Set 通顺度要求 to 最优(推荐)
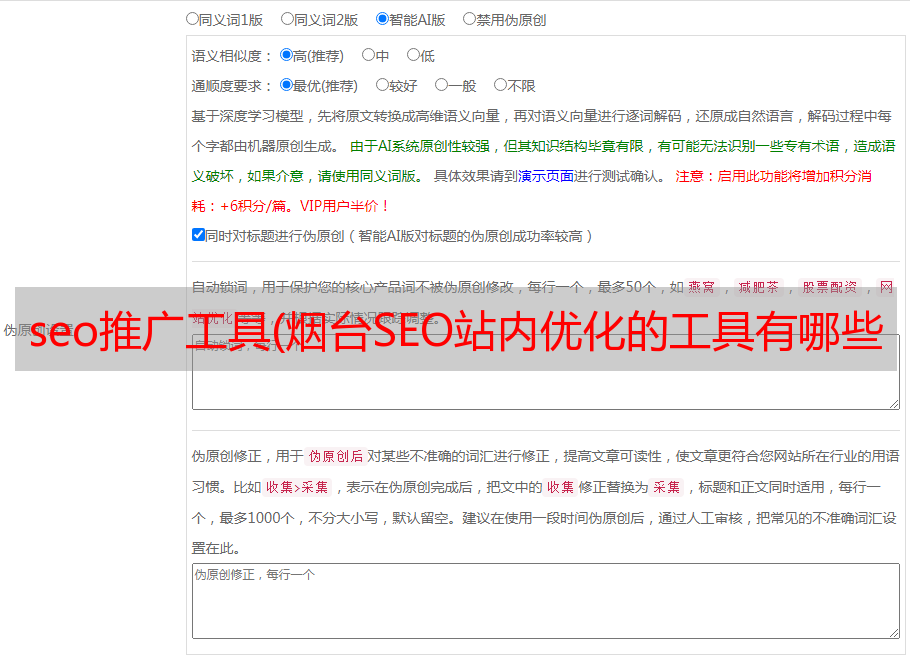 coord(286,85)
